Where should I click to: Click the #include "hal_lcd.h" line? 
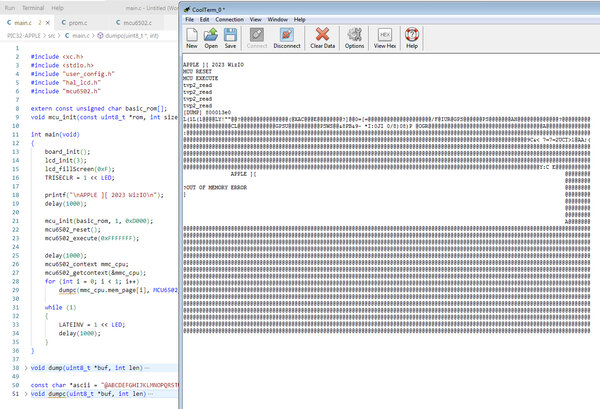(x=66, y=83)
